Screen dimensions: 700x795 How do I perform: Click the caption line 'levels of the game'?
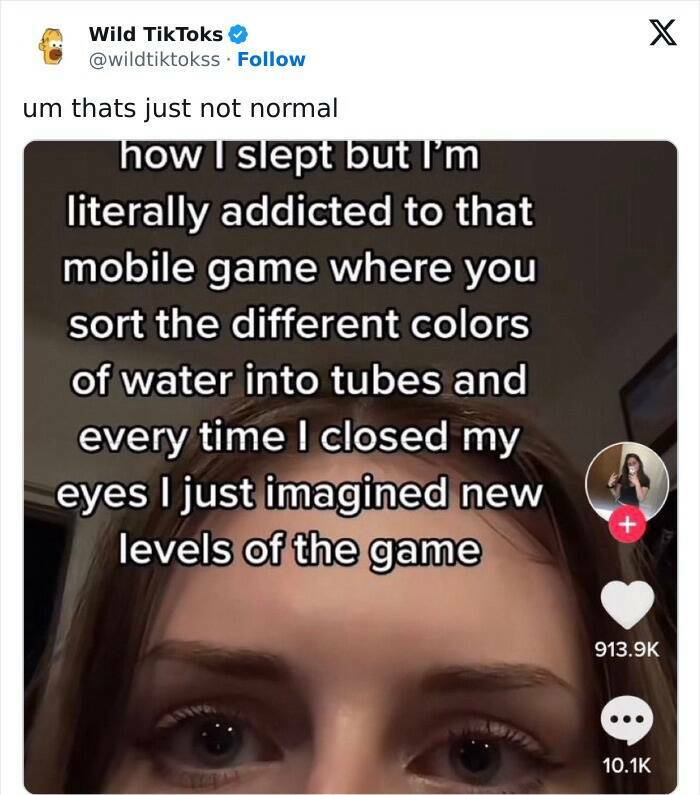click(300, 550)
